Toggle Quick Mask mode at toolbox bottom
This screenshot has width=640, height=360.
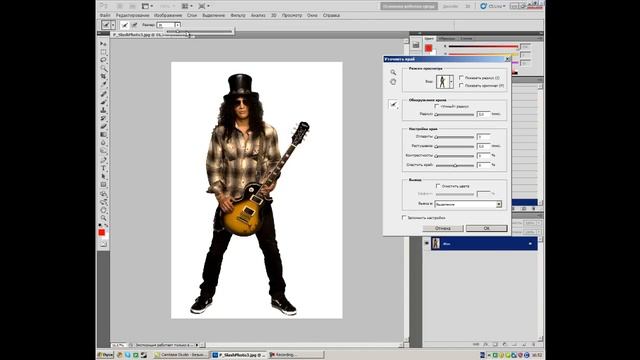pos(103,244)
